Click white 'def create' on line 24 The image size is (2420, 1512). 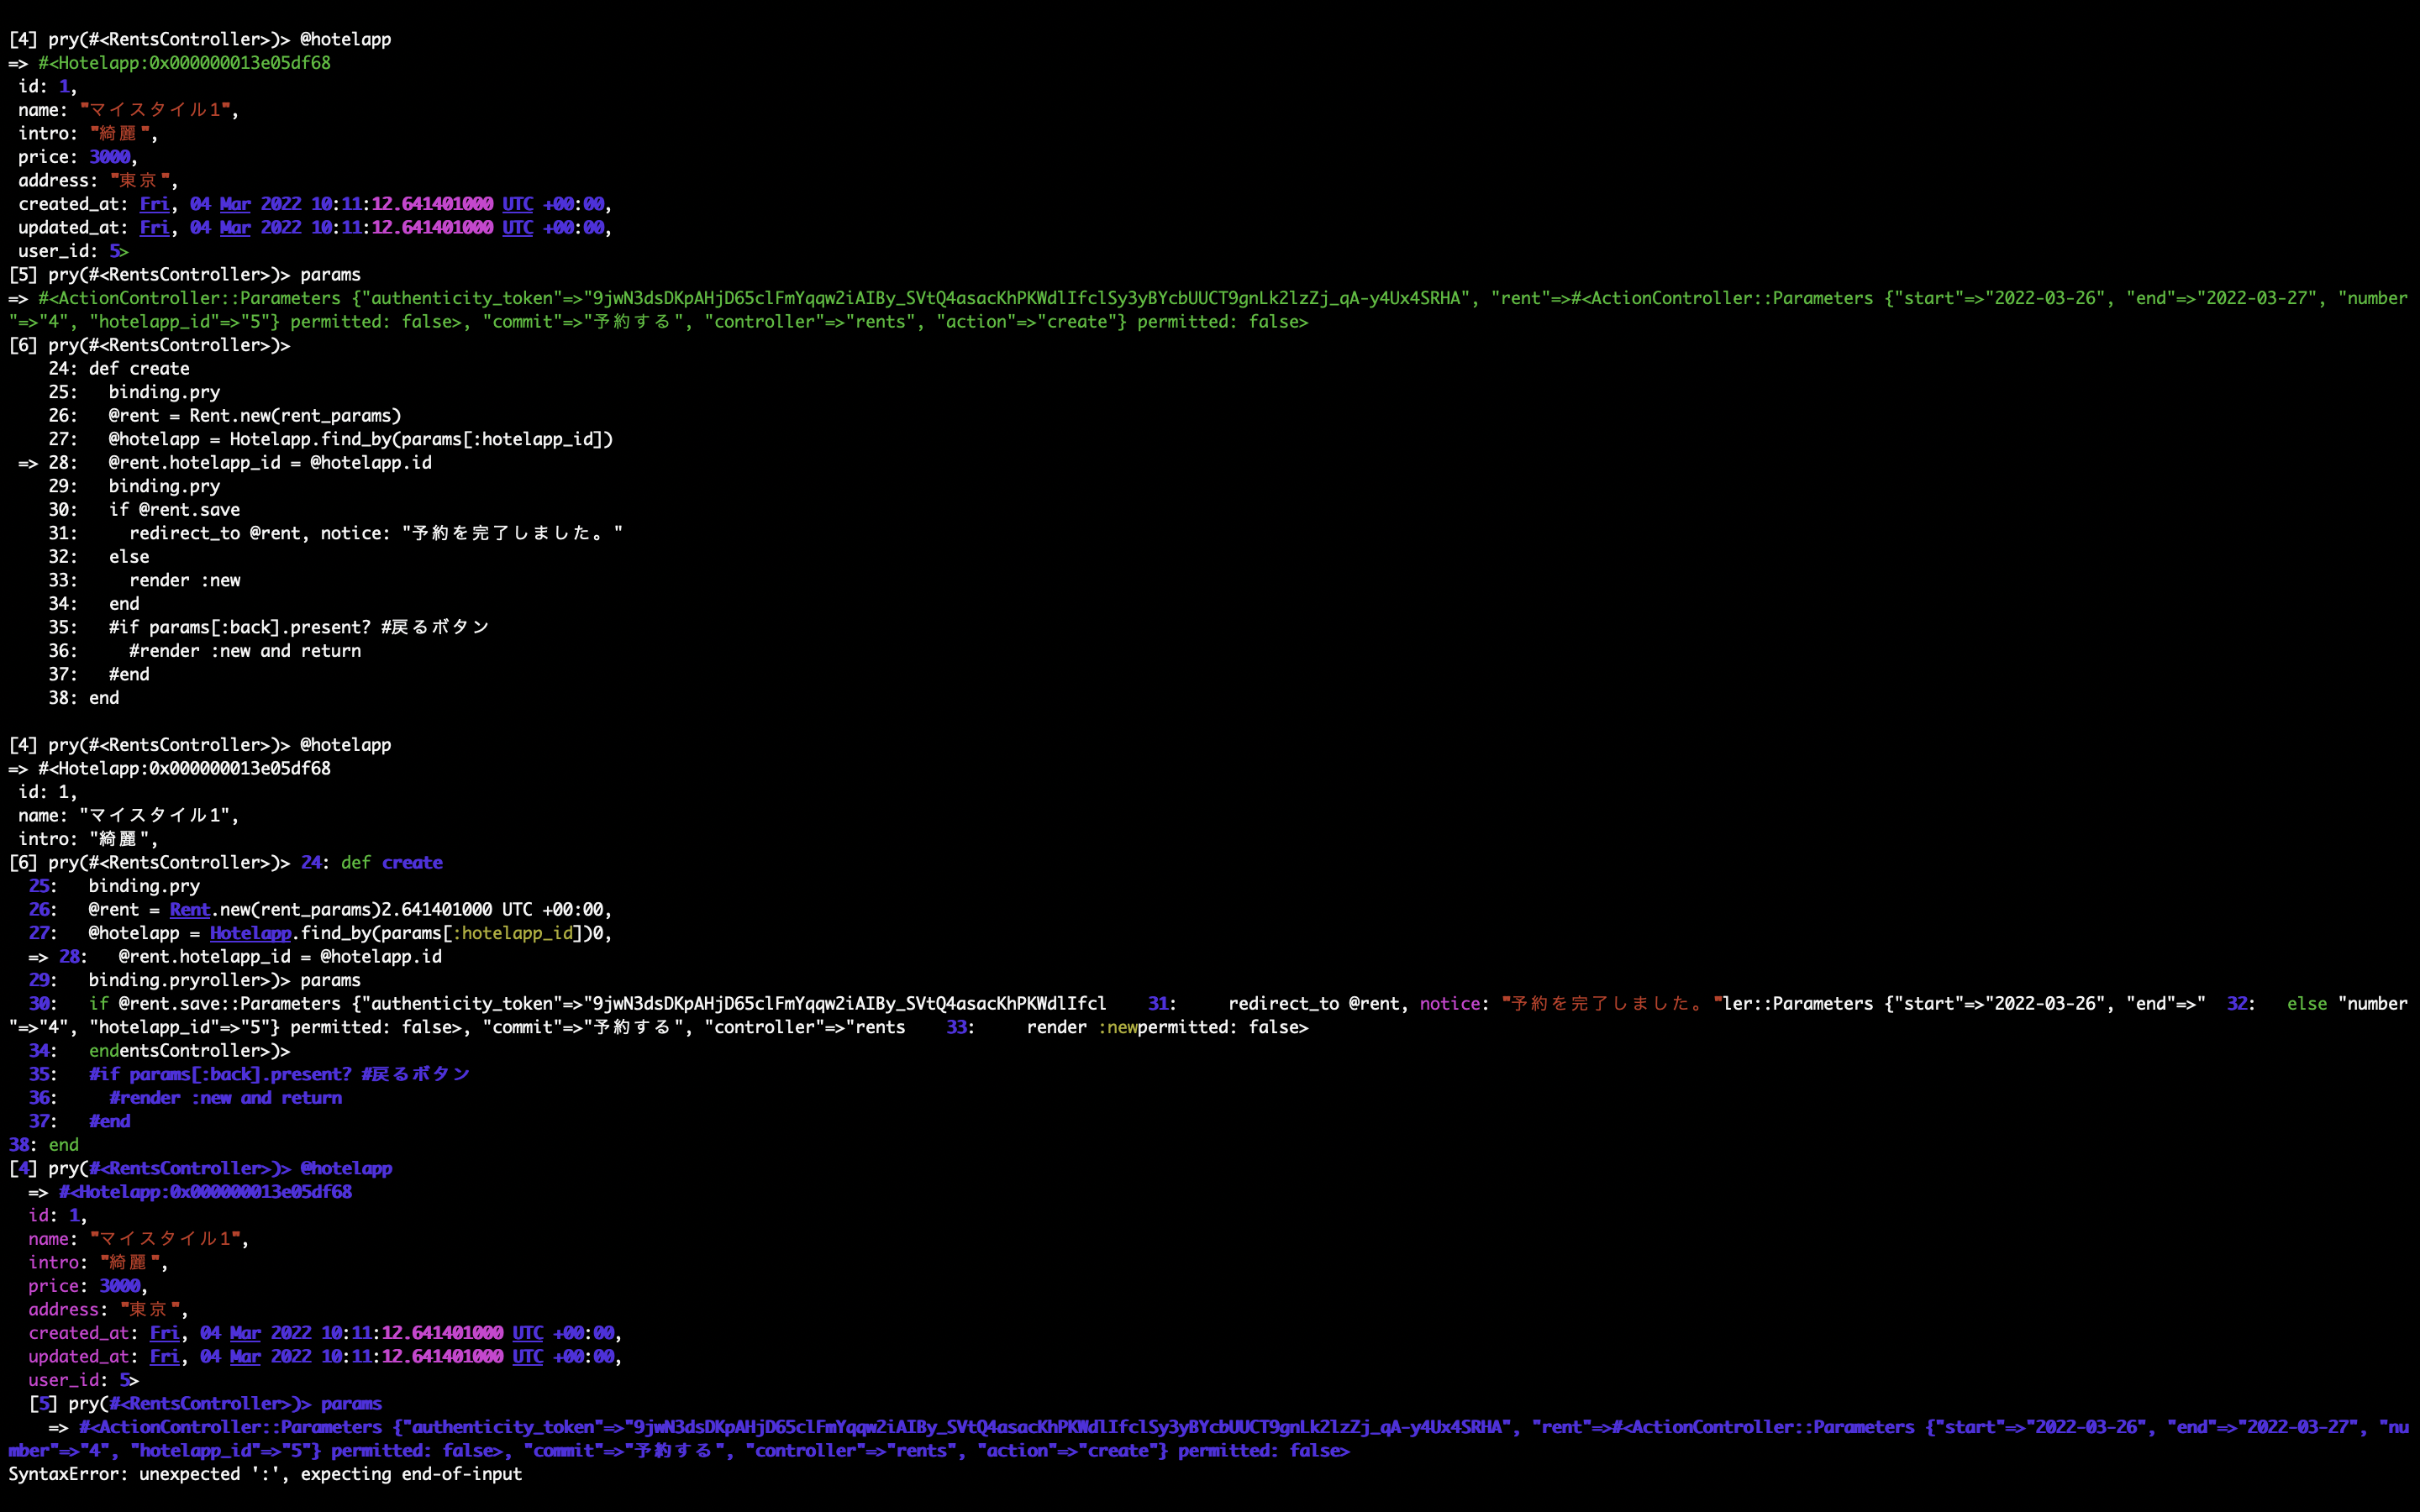click(139, 369)
